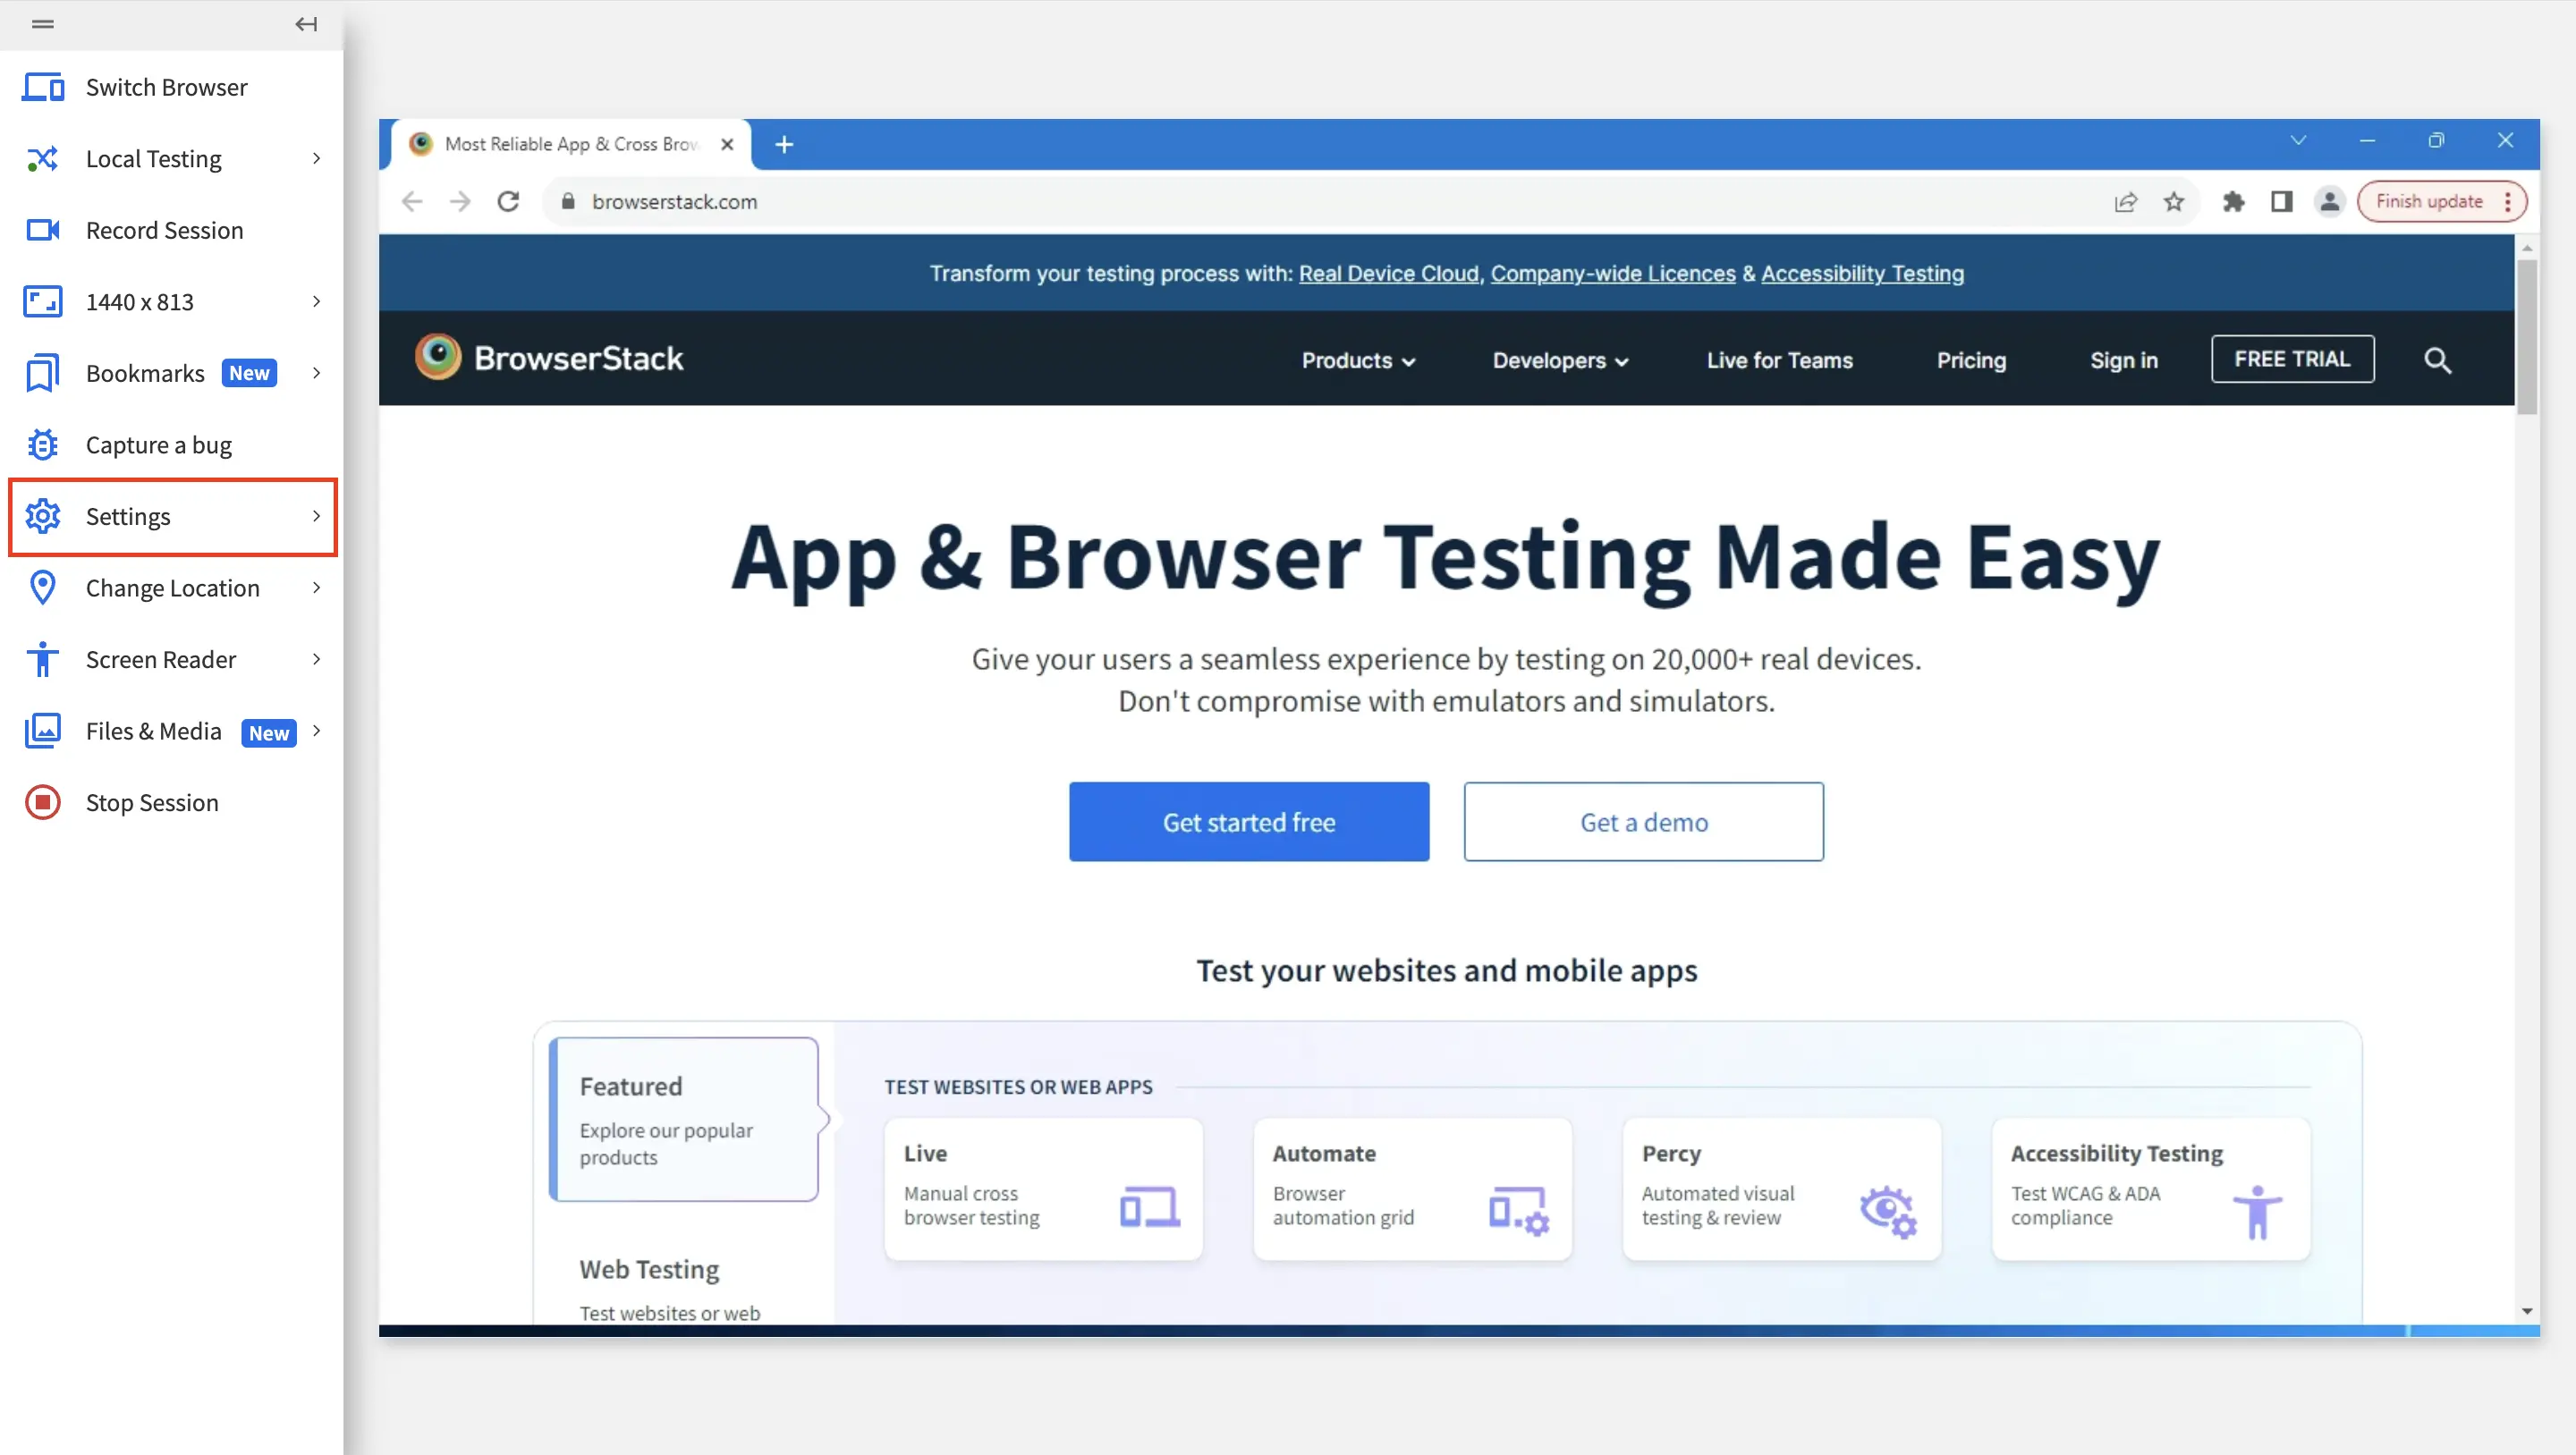2576x1455 pixels.
Task: Click the Capture a bug icon
Action: point(43,445)
